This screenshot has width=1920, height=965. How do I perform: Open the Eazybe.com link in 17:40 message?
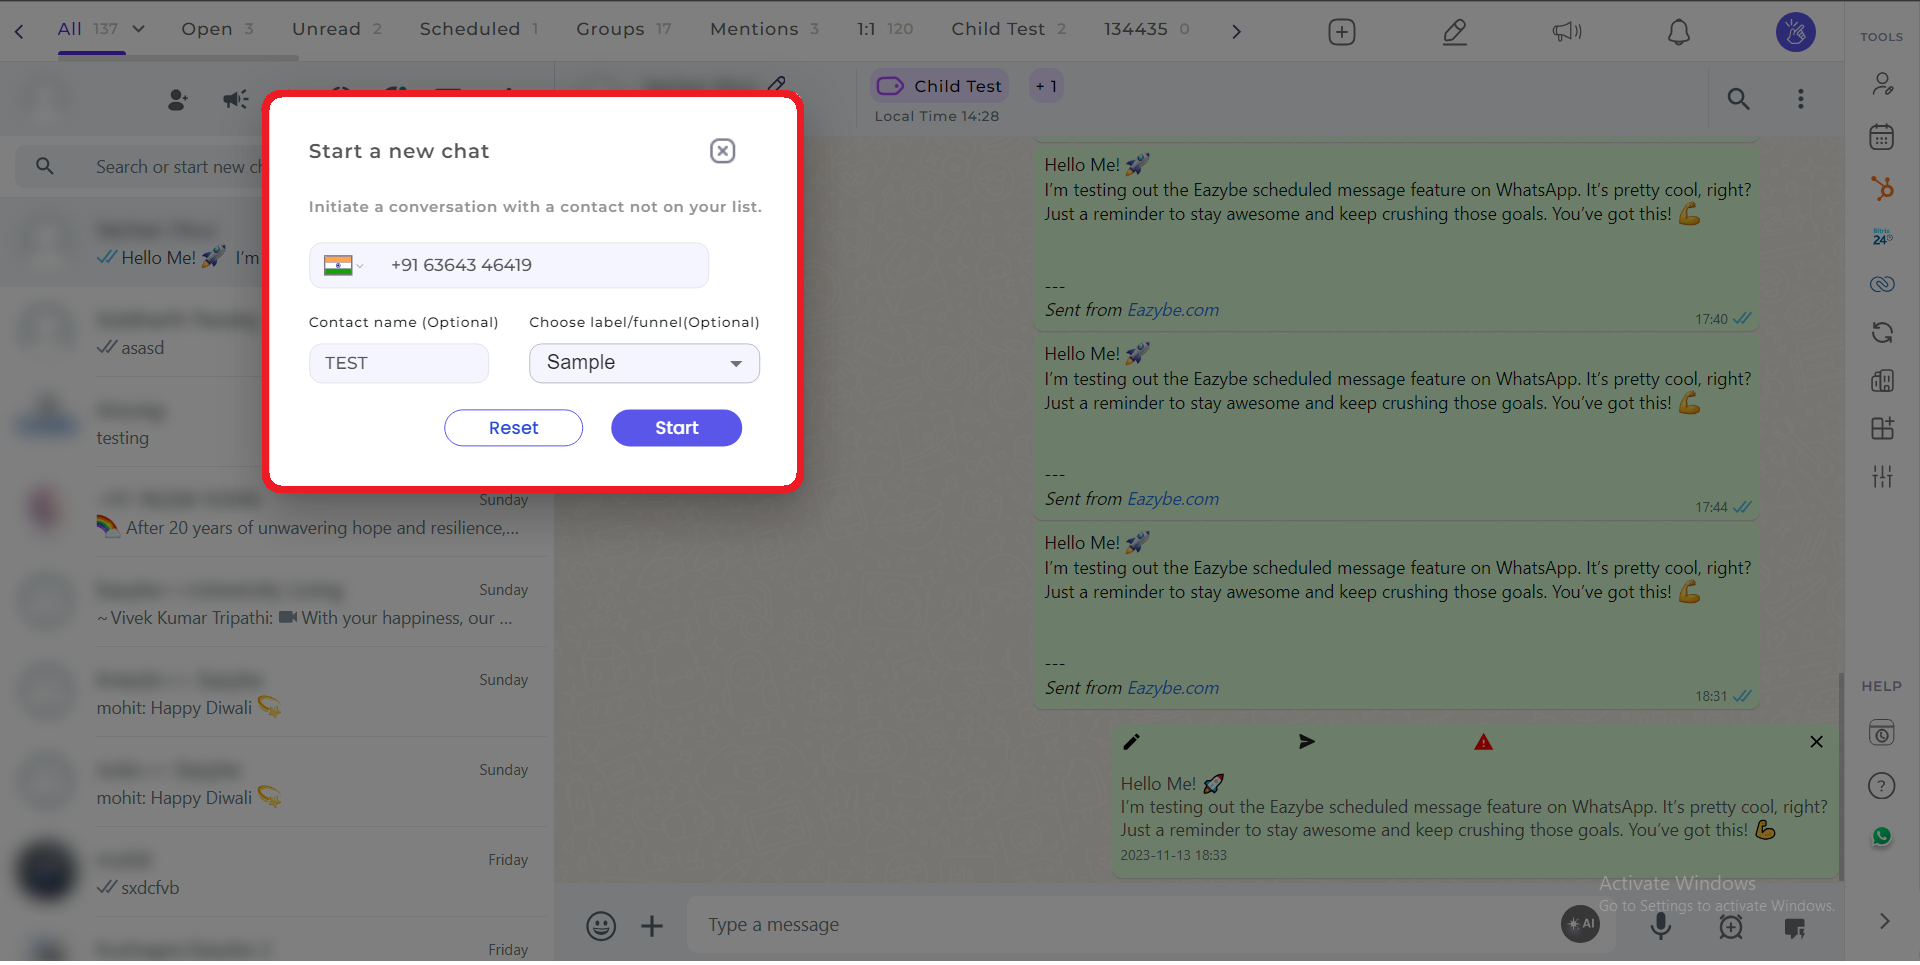pyautogui.click(x=1173, y=310)
